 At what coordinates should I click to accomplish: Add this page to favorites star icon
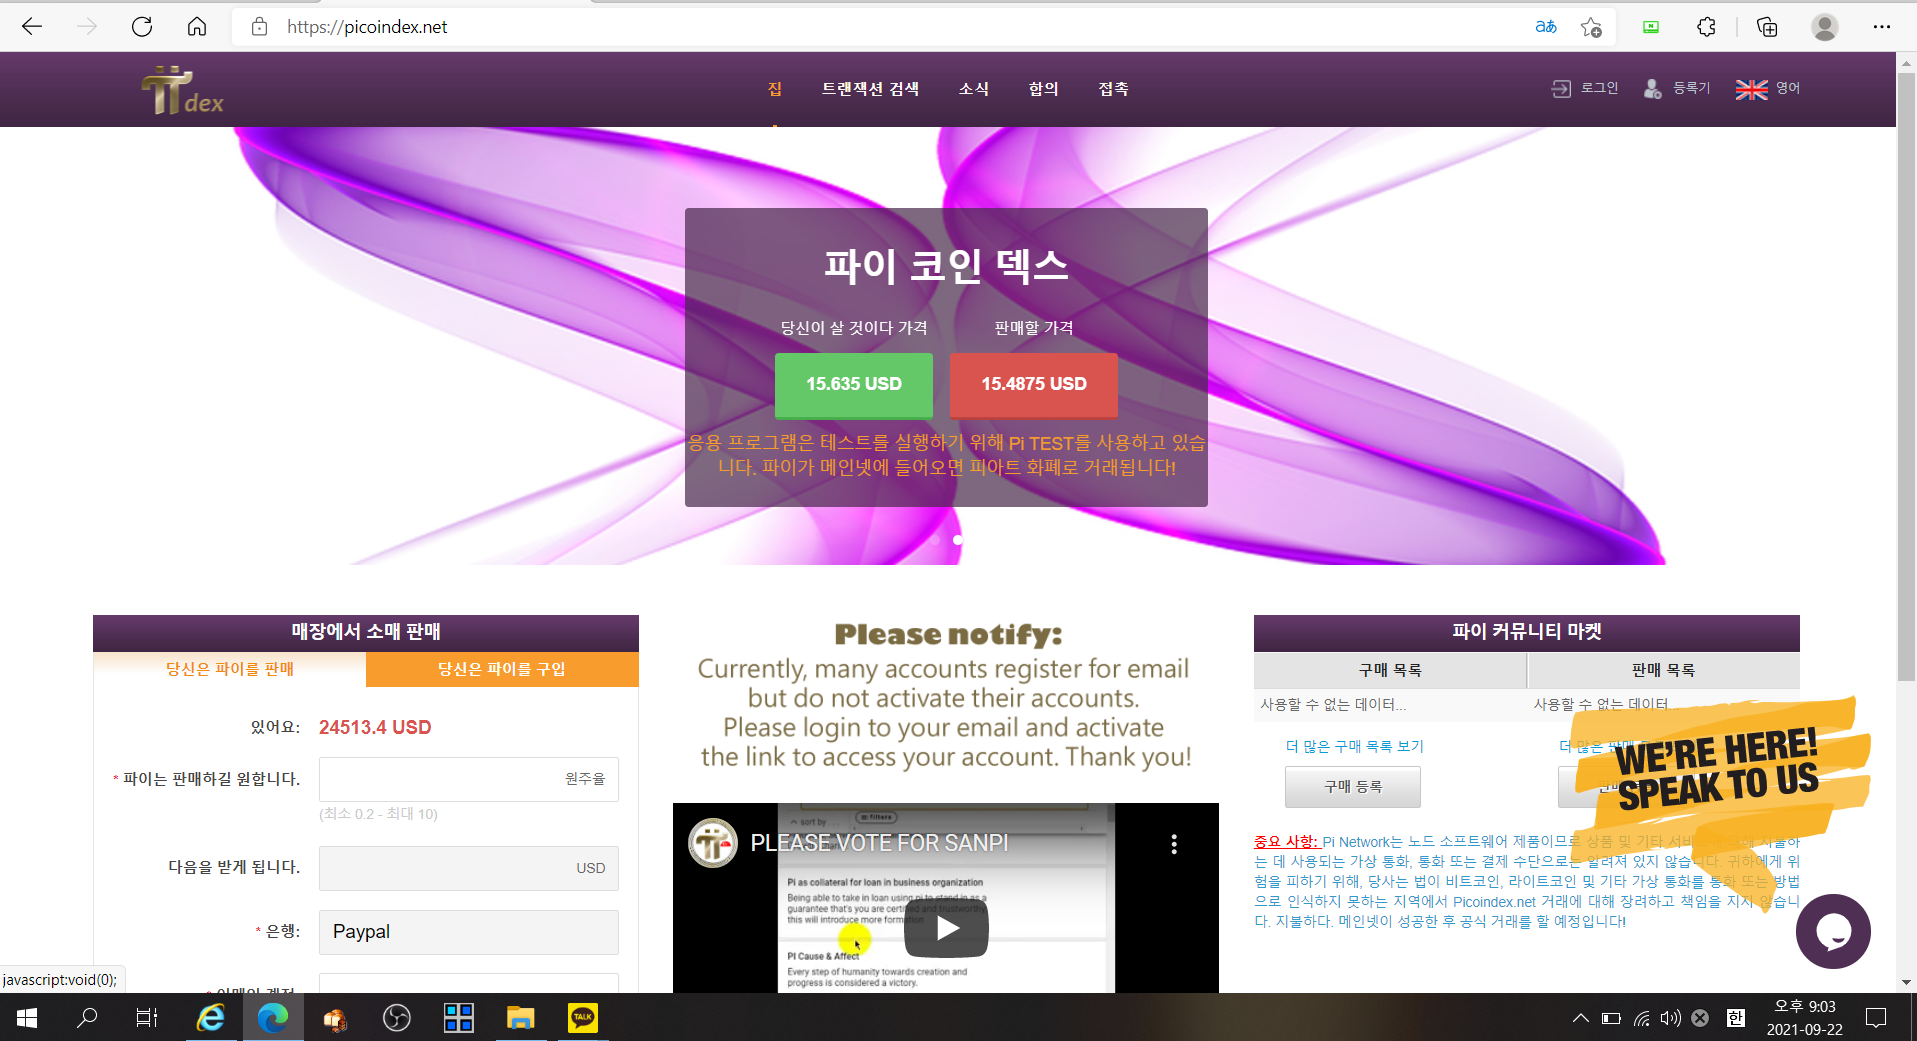1591,27
